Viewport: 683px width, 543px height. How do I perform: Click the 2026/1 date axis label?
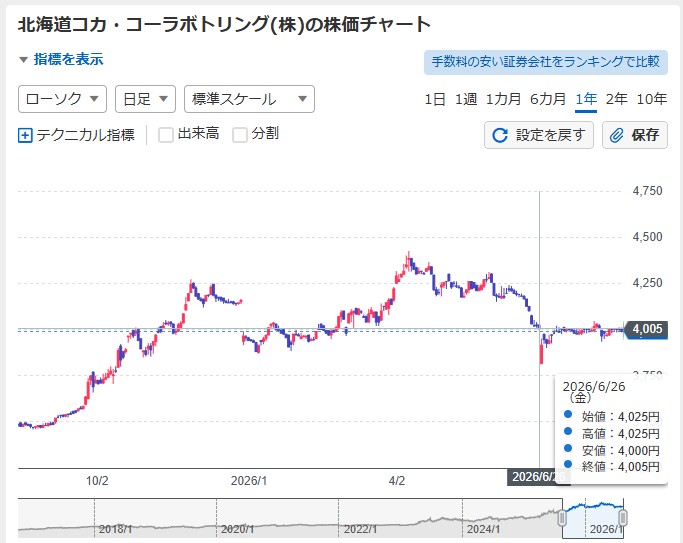pos(249,481)
